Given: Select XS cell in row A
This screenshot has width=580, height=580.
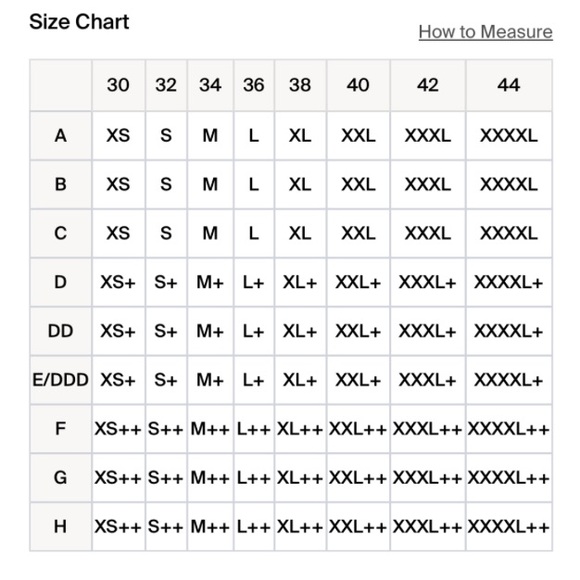Looking at the screenshot, I should pos(118,135).
